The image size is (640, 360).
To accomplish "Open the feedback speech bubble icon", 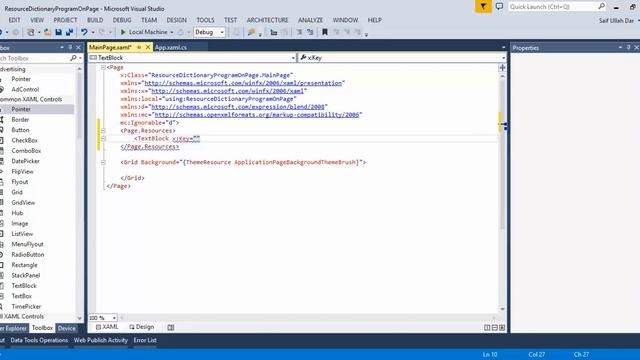I will click(x=499, y=7).
